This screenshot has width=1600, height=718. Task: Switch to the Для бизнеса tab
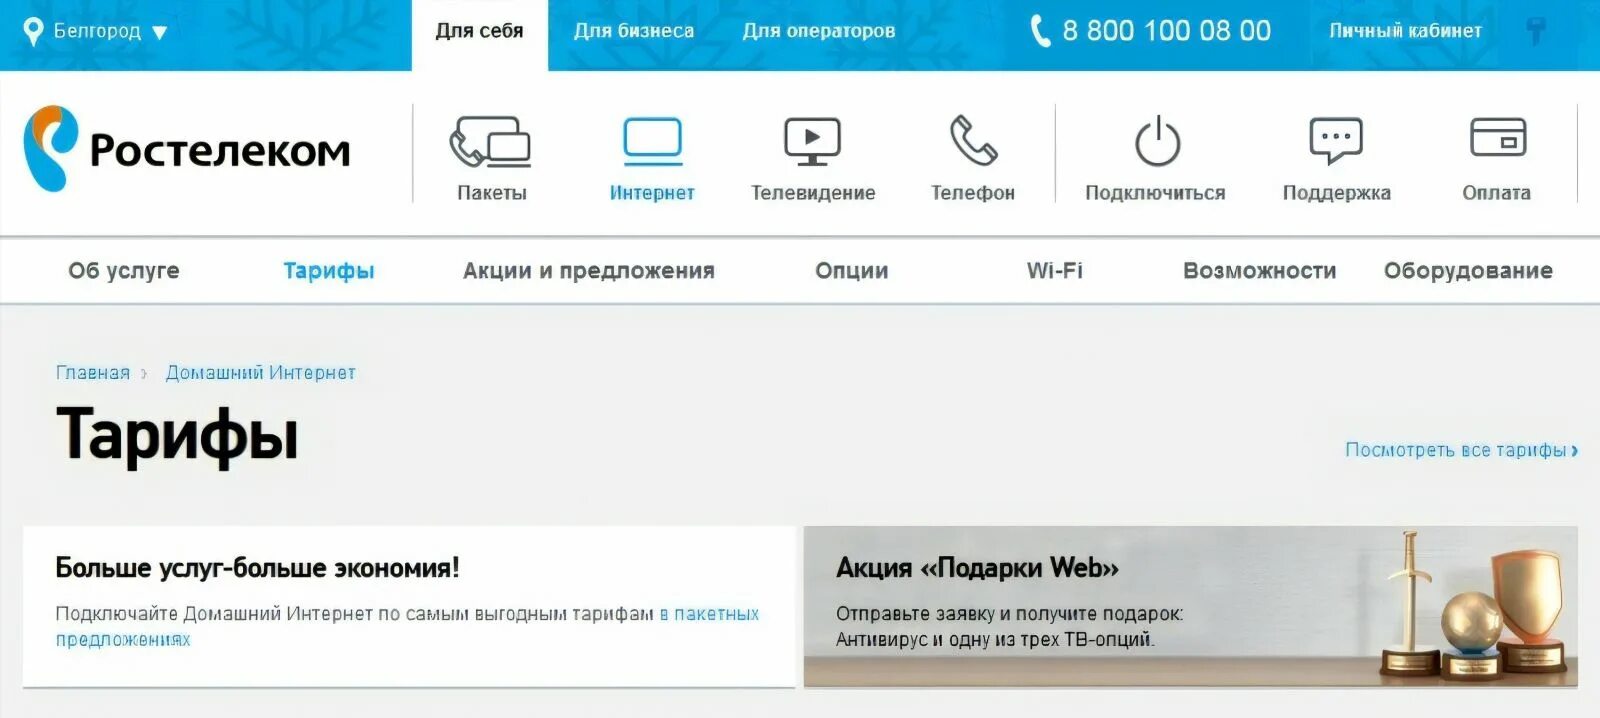[x=634, y=31]
